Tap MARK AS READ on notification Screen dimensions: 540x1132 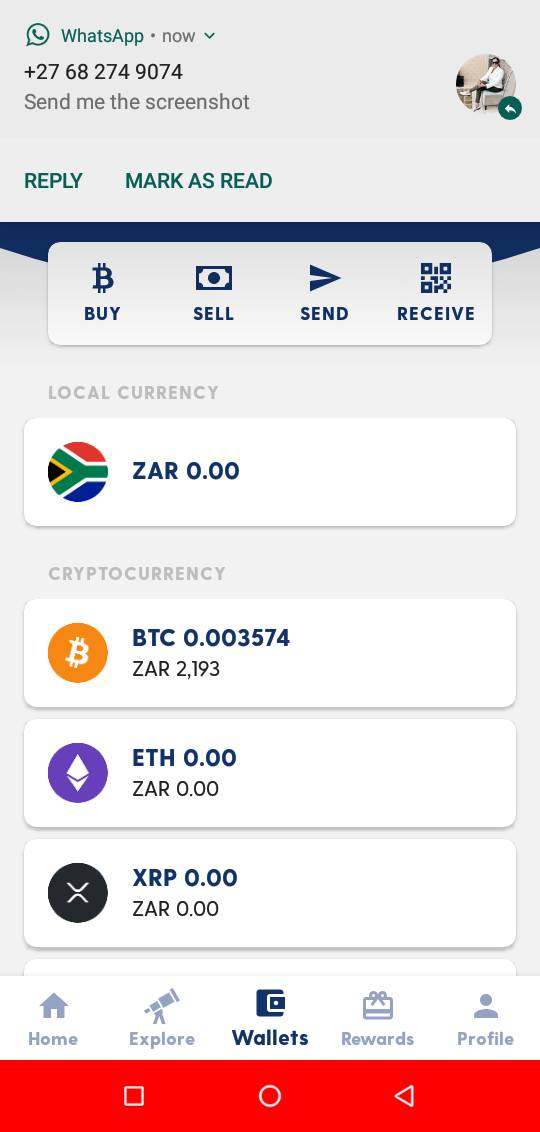pos(199,180)
